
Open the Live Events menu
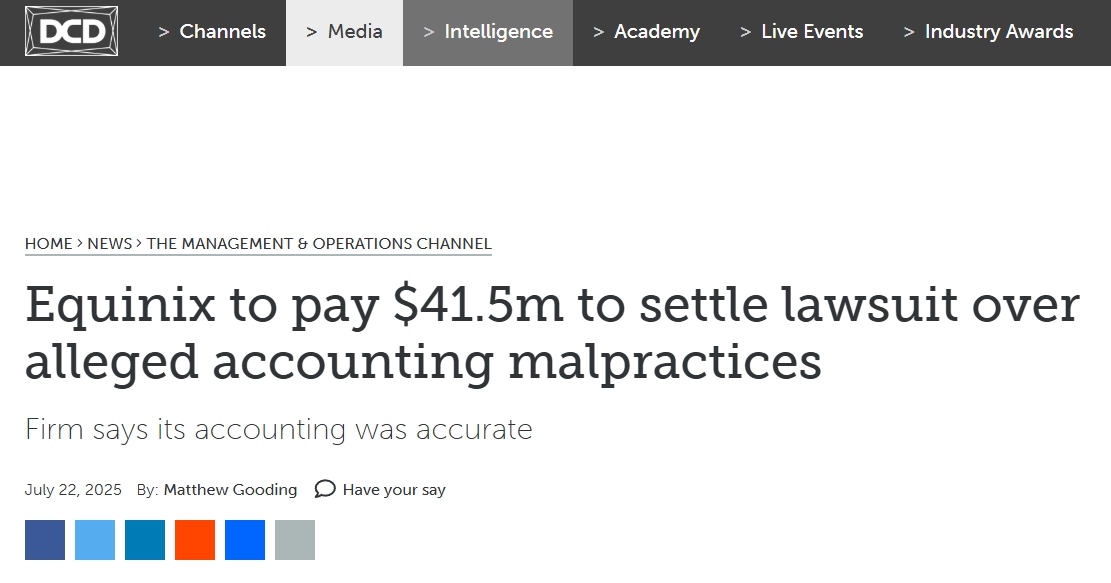(801, 33)
